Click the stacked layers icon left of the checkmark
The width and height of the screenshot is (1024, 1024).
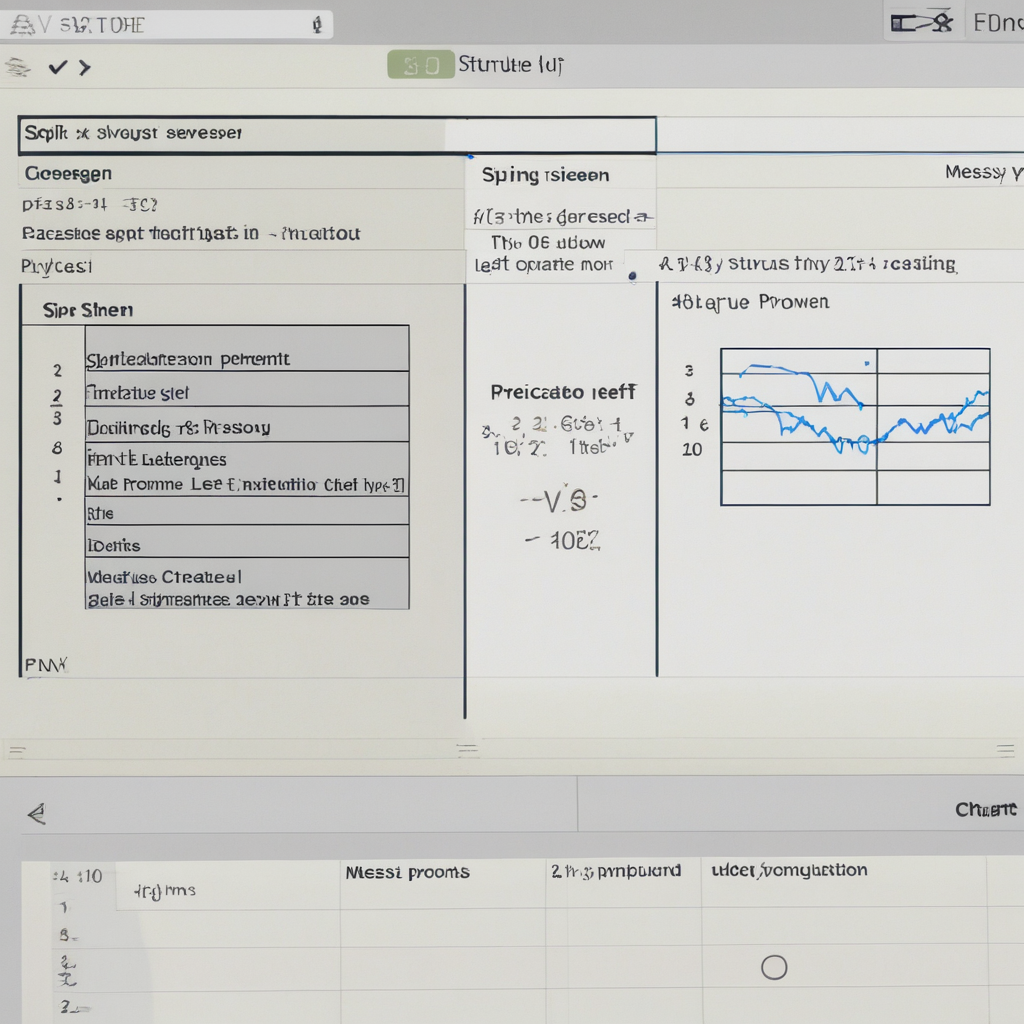[18, 67]
